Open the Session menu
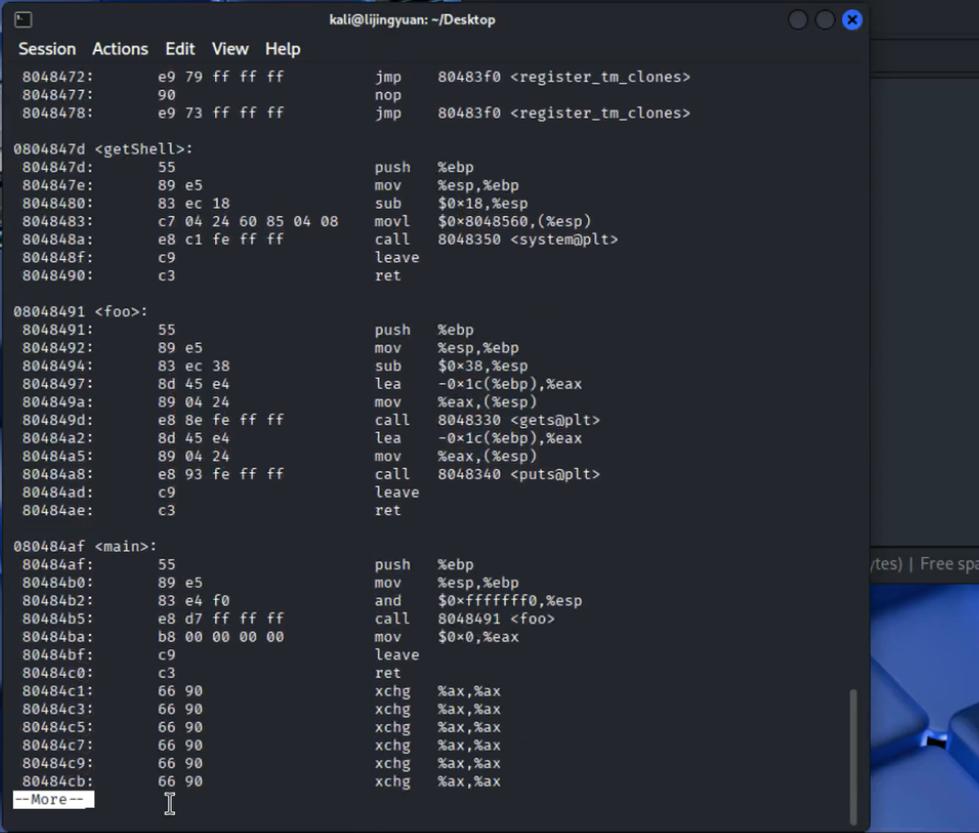 click(x=47, y=49)
